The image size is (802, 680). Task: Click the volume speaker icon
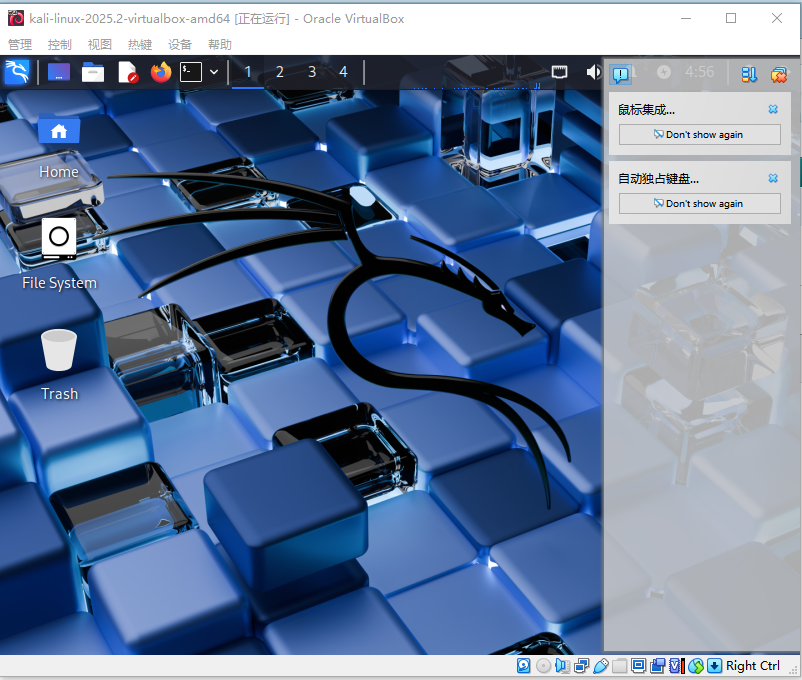594,72
